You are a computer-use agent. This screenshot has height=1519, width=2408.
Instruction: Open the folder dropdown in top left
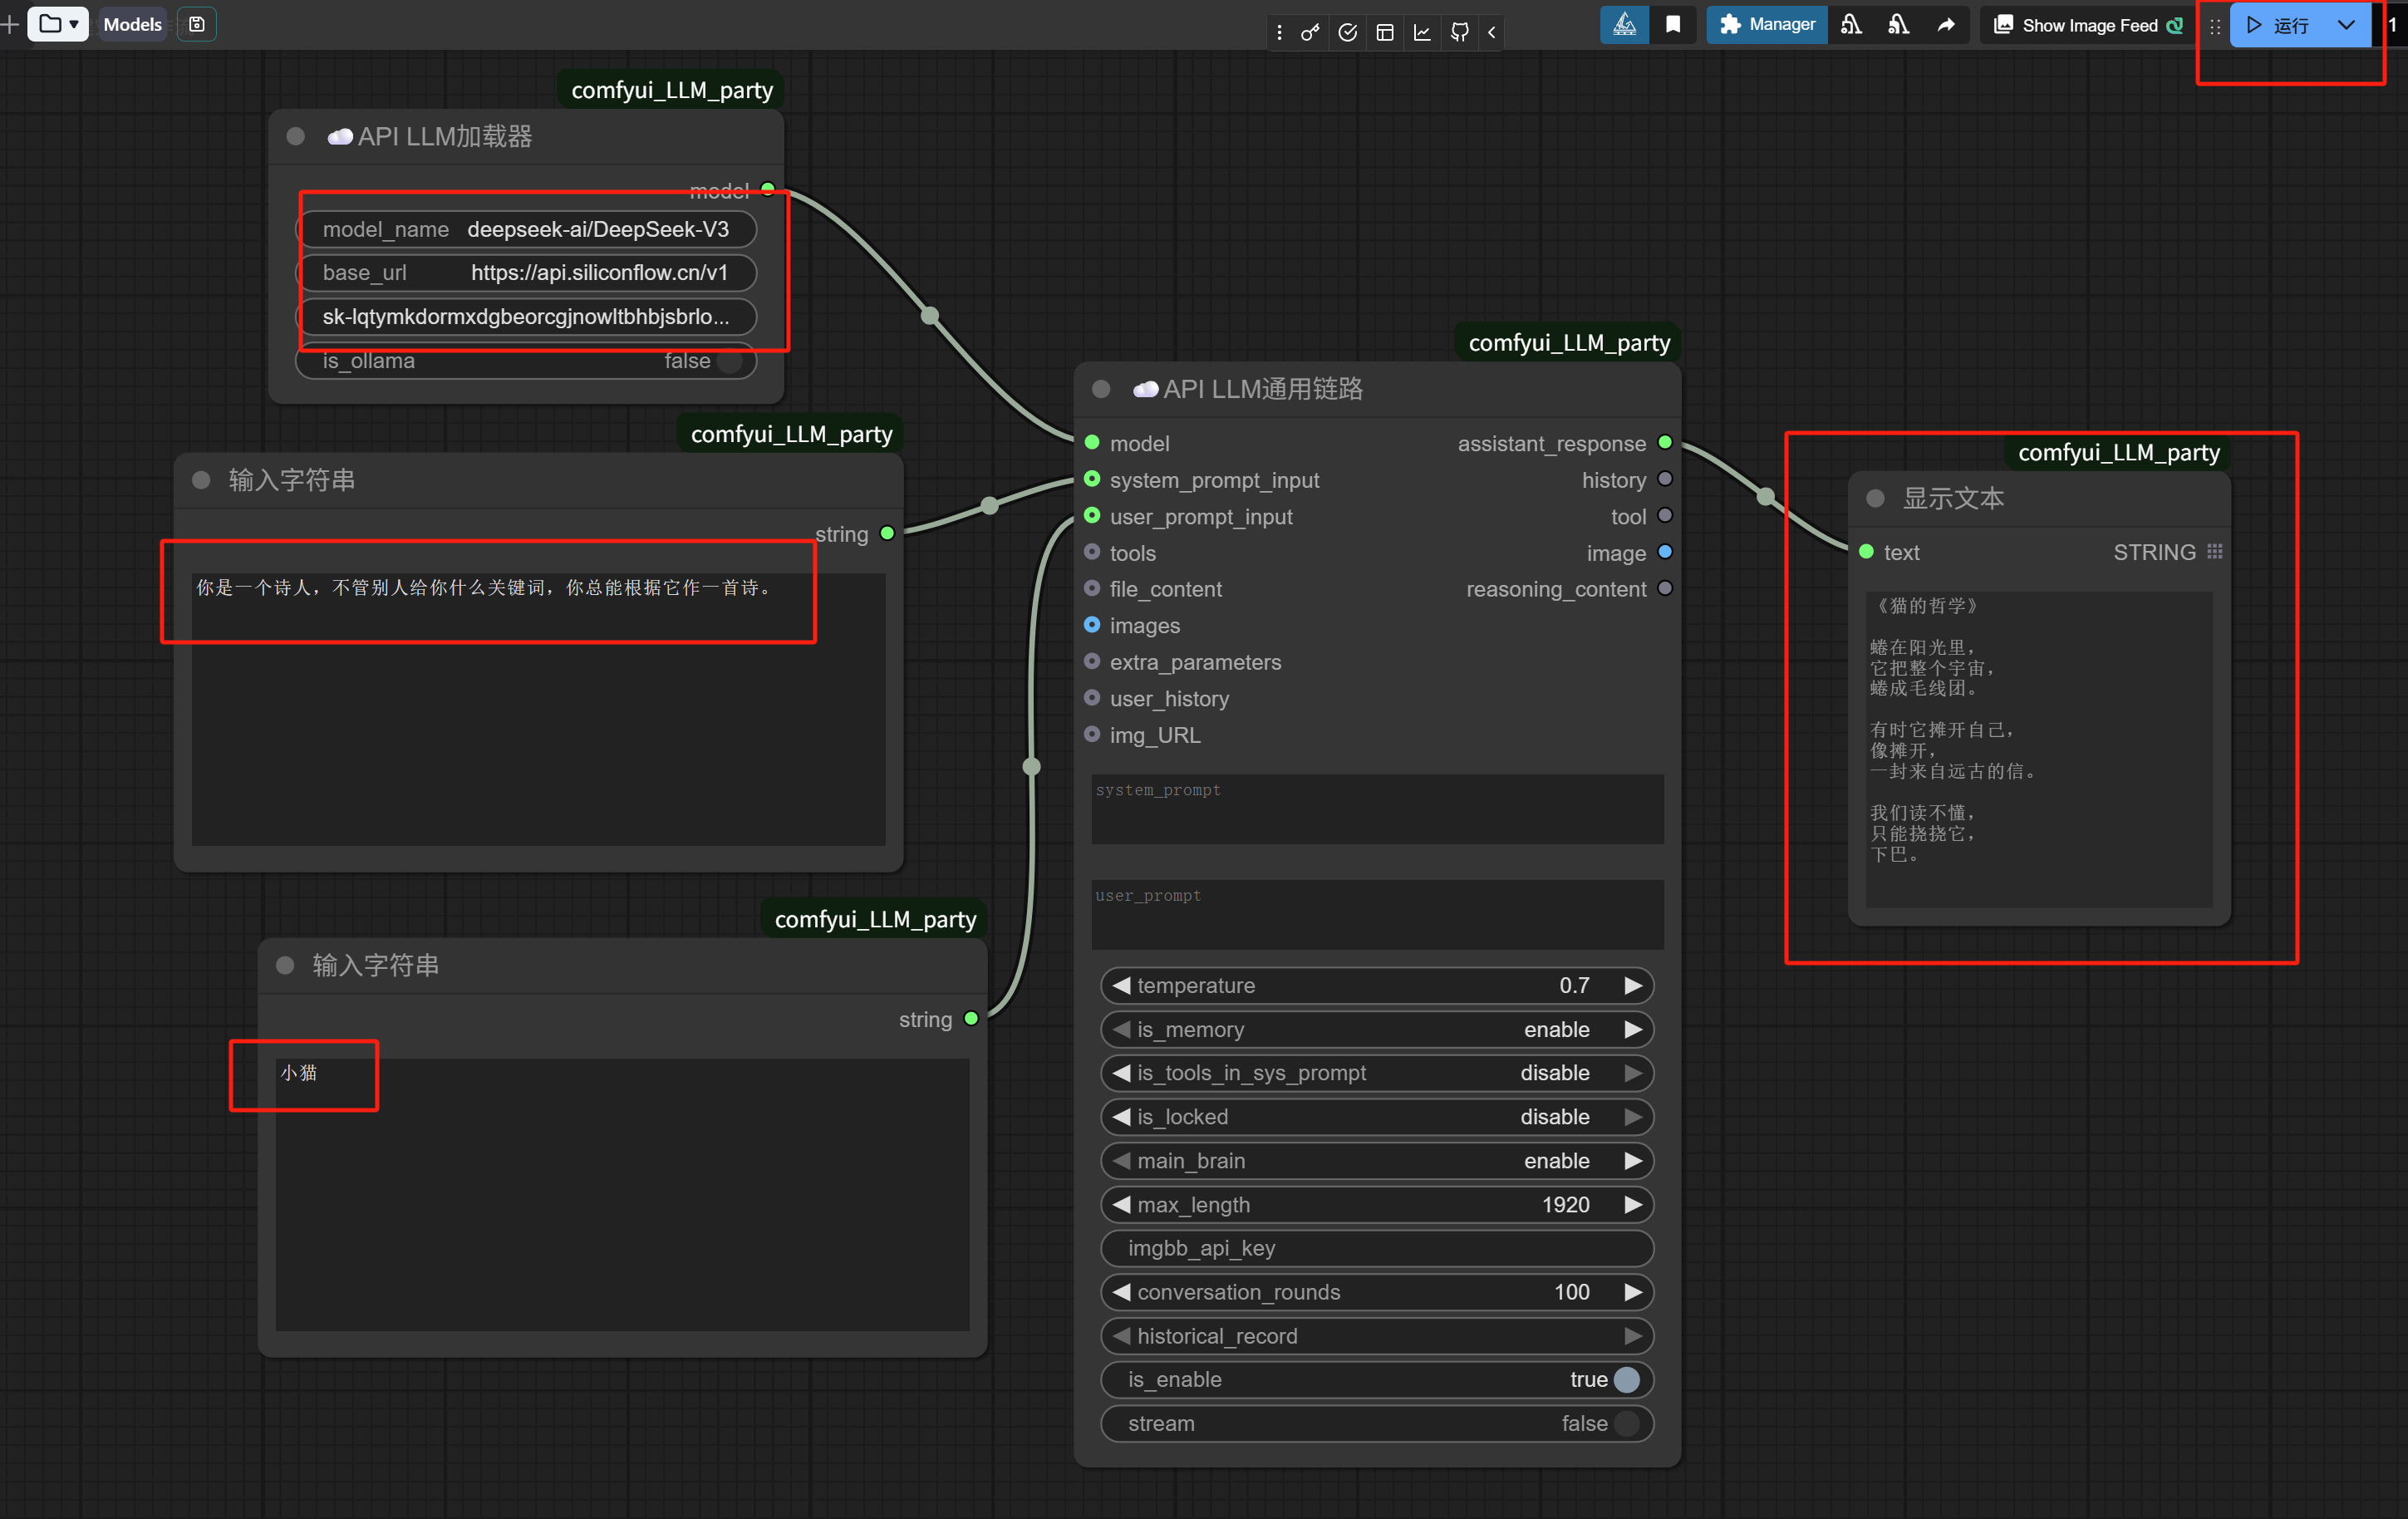click(x=58, y=24)
